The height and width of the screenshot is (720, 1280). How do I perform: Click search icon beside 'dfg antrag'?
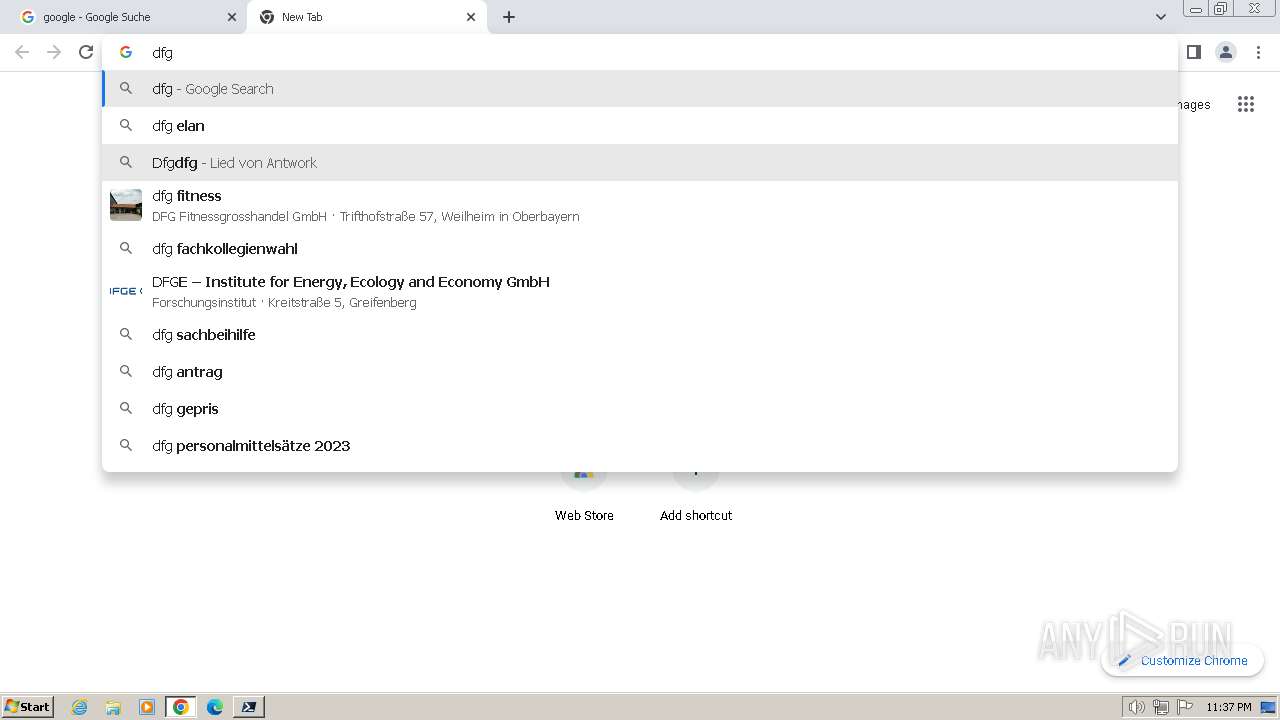(x=126, y=371)
